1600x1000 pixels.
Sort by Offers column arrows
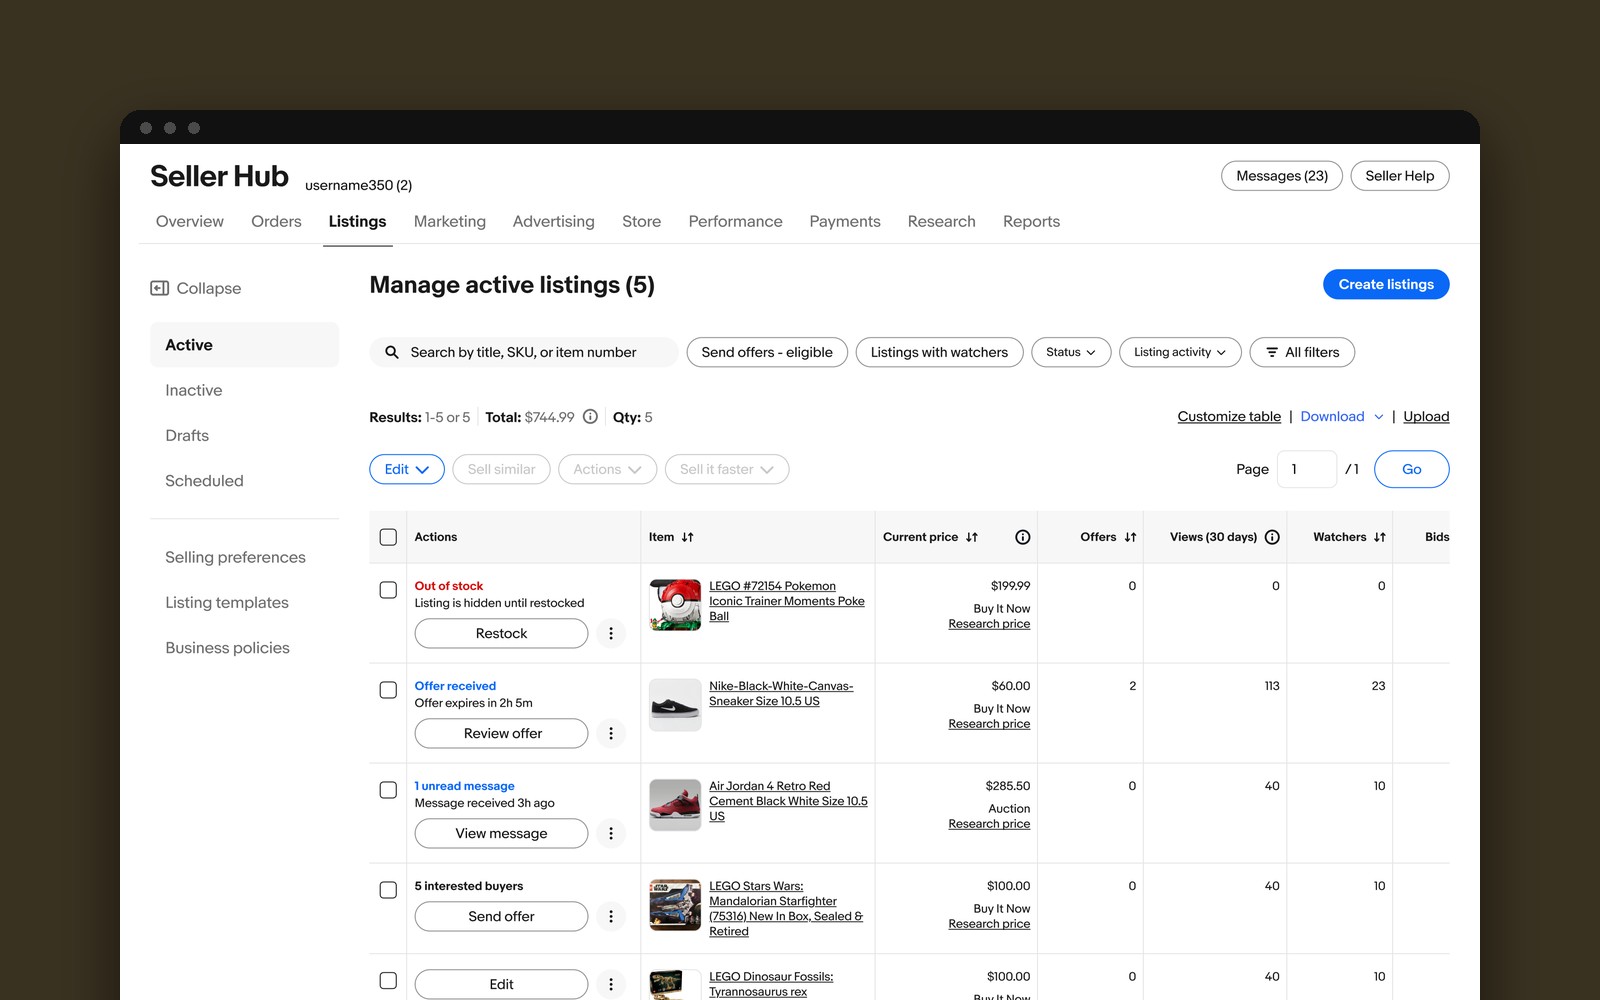pyautogui.click(x=1130, y=537)
